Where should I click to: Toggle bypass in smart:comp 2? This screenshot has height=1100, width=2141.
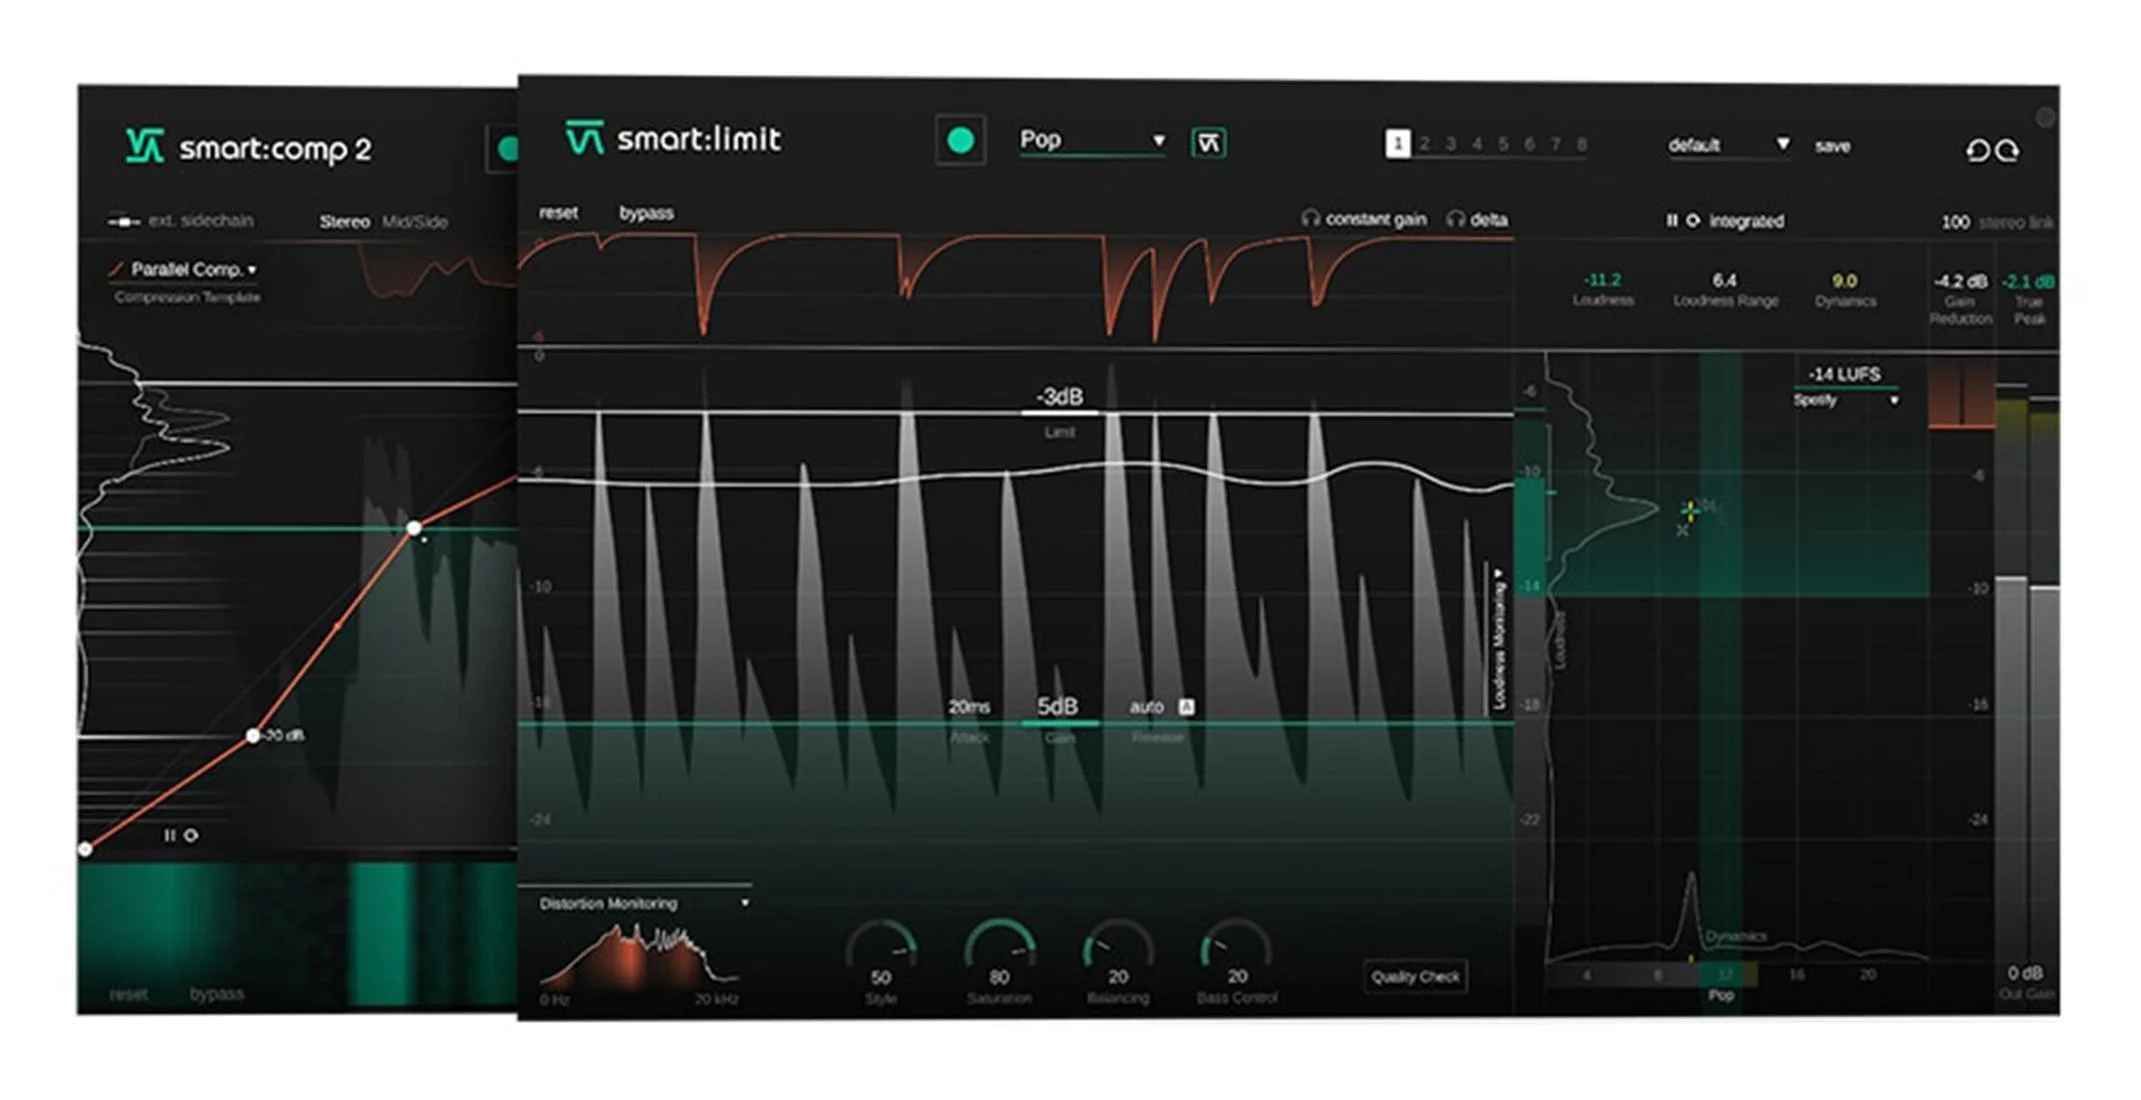click(x=216, y=994)
